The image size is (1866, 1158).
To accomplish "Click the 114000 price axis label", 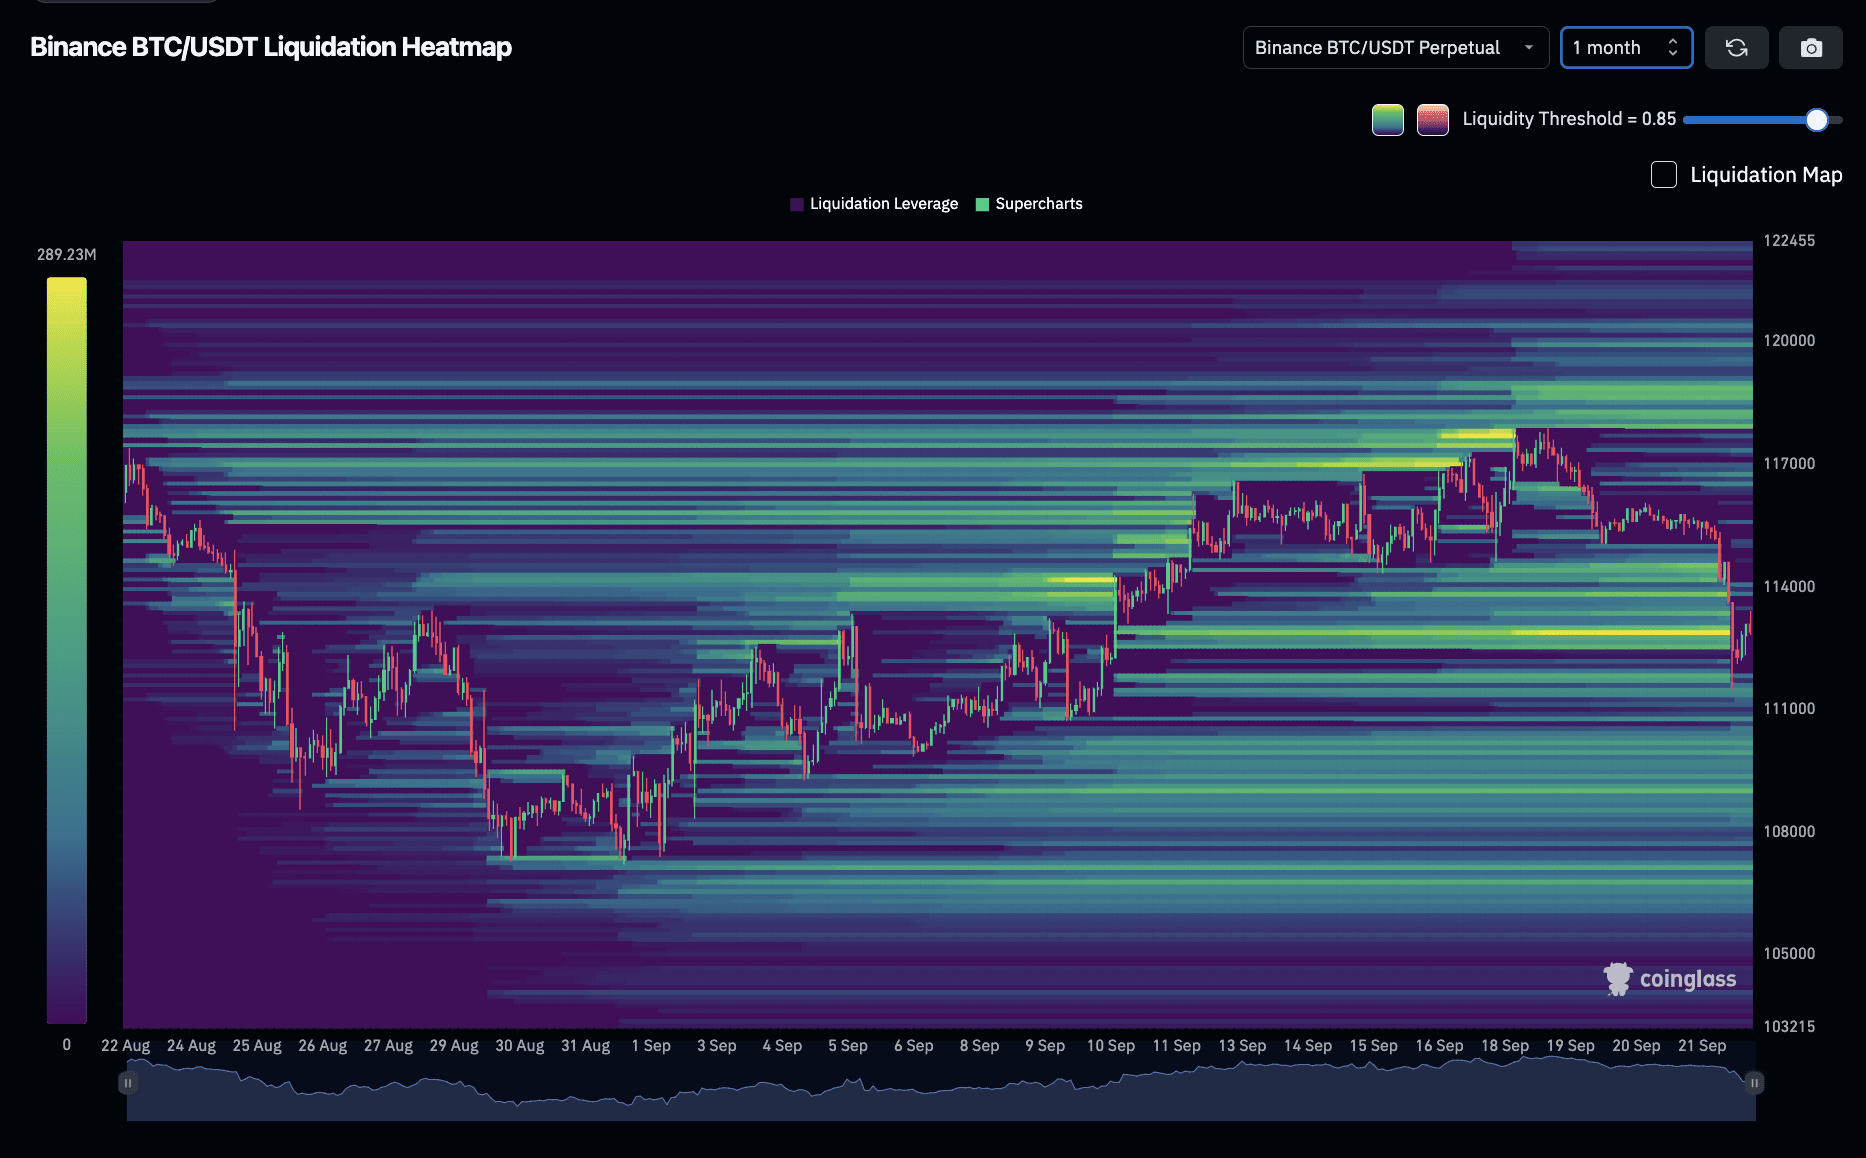I will pyautogui.click(x=1789, y=587).
